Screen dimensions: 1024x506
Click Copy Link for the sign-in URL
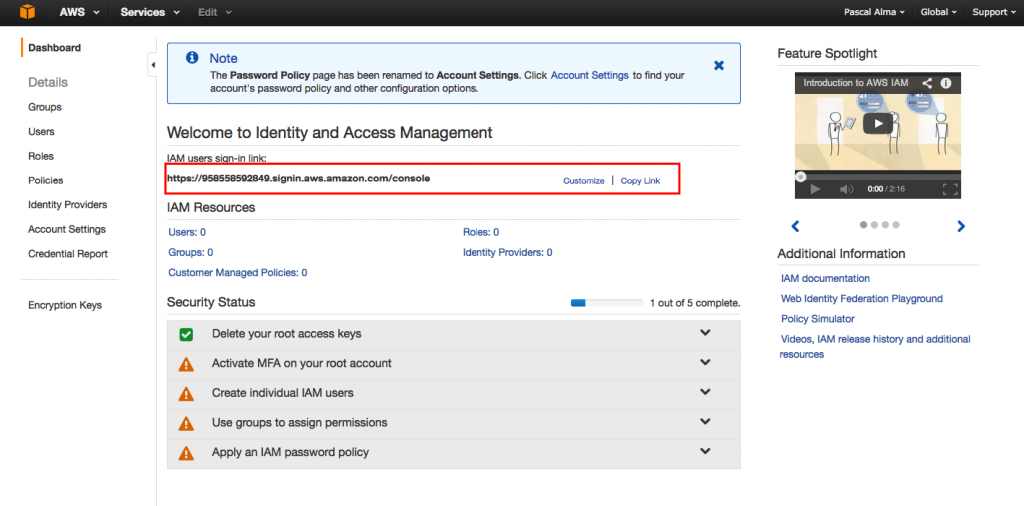point(640,181)
